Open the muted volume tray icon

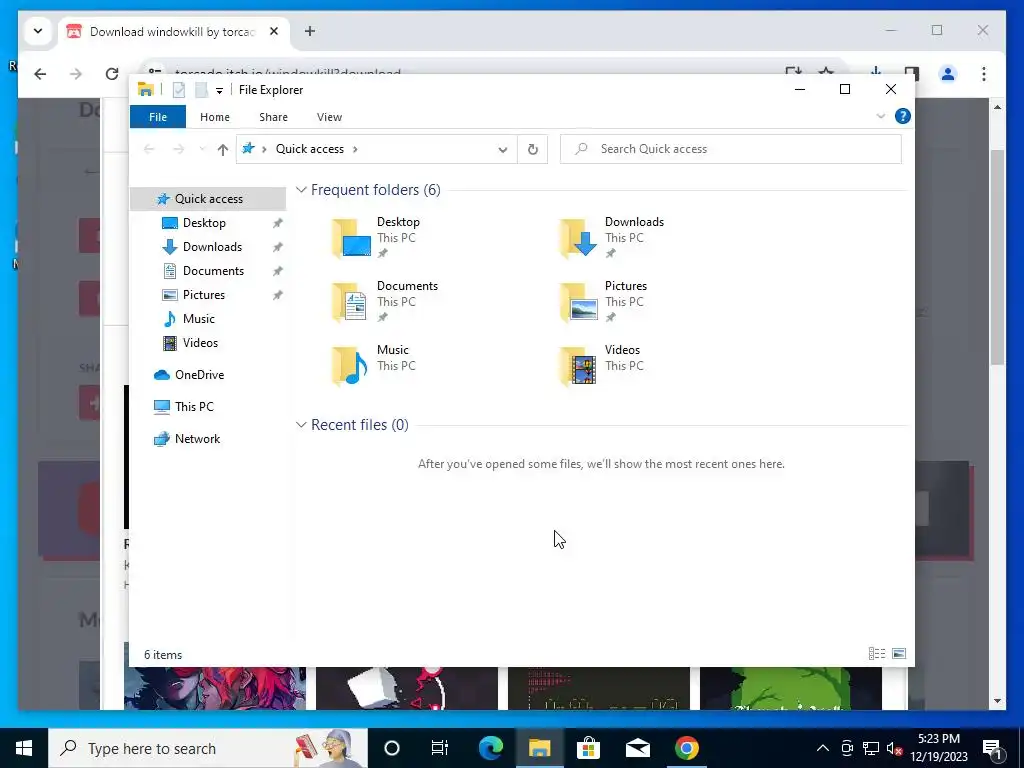[894, 748]
